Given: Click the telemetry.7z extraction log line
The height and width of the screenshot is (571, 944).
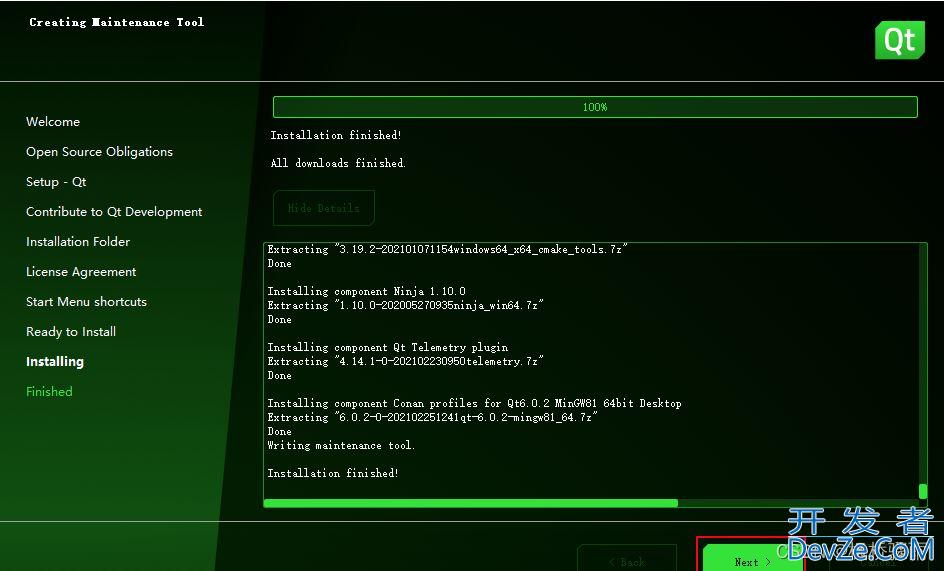Looking at the screenshot, I should click(x=405, y=361).
